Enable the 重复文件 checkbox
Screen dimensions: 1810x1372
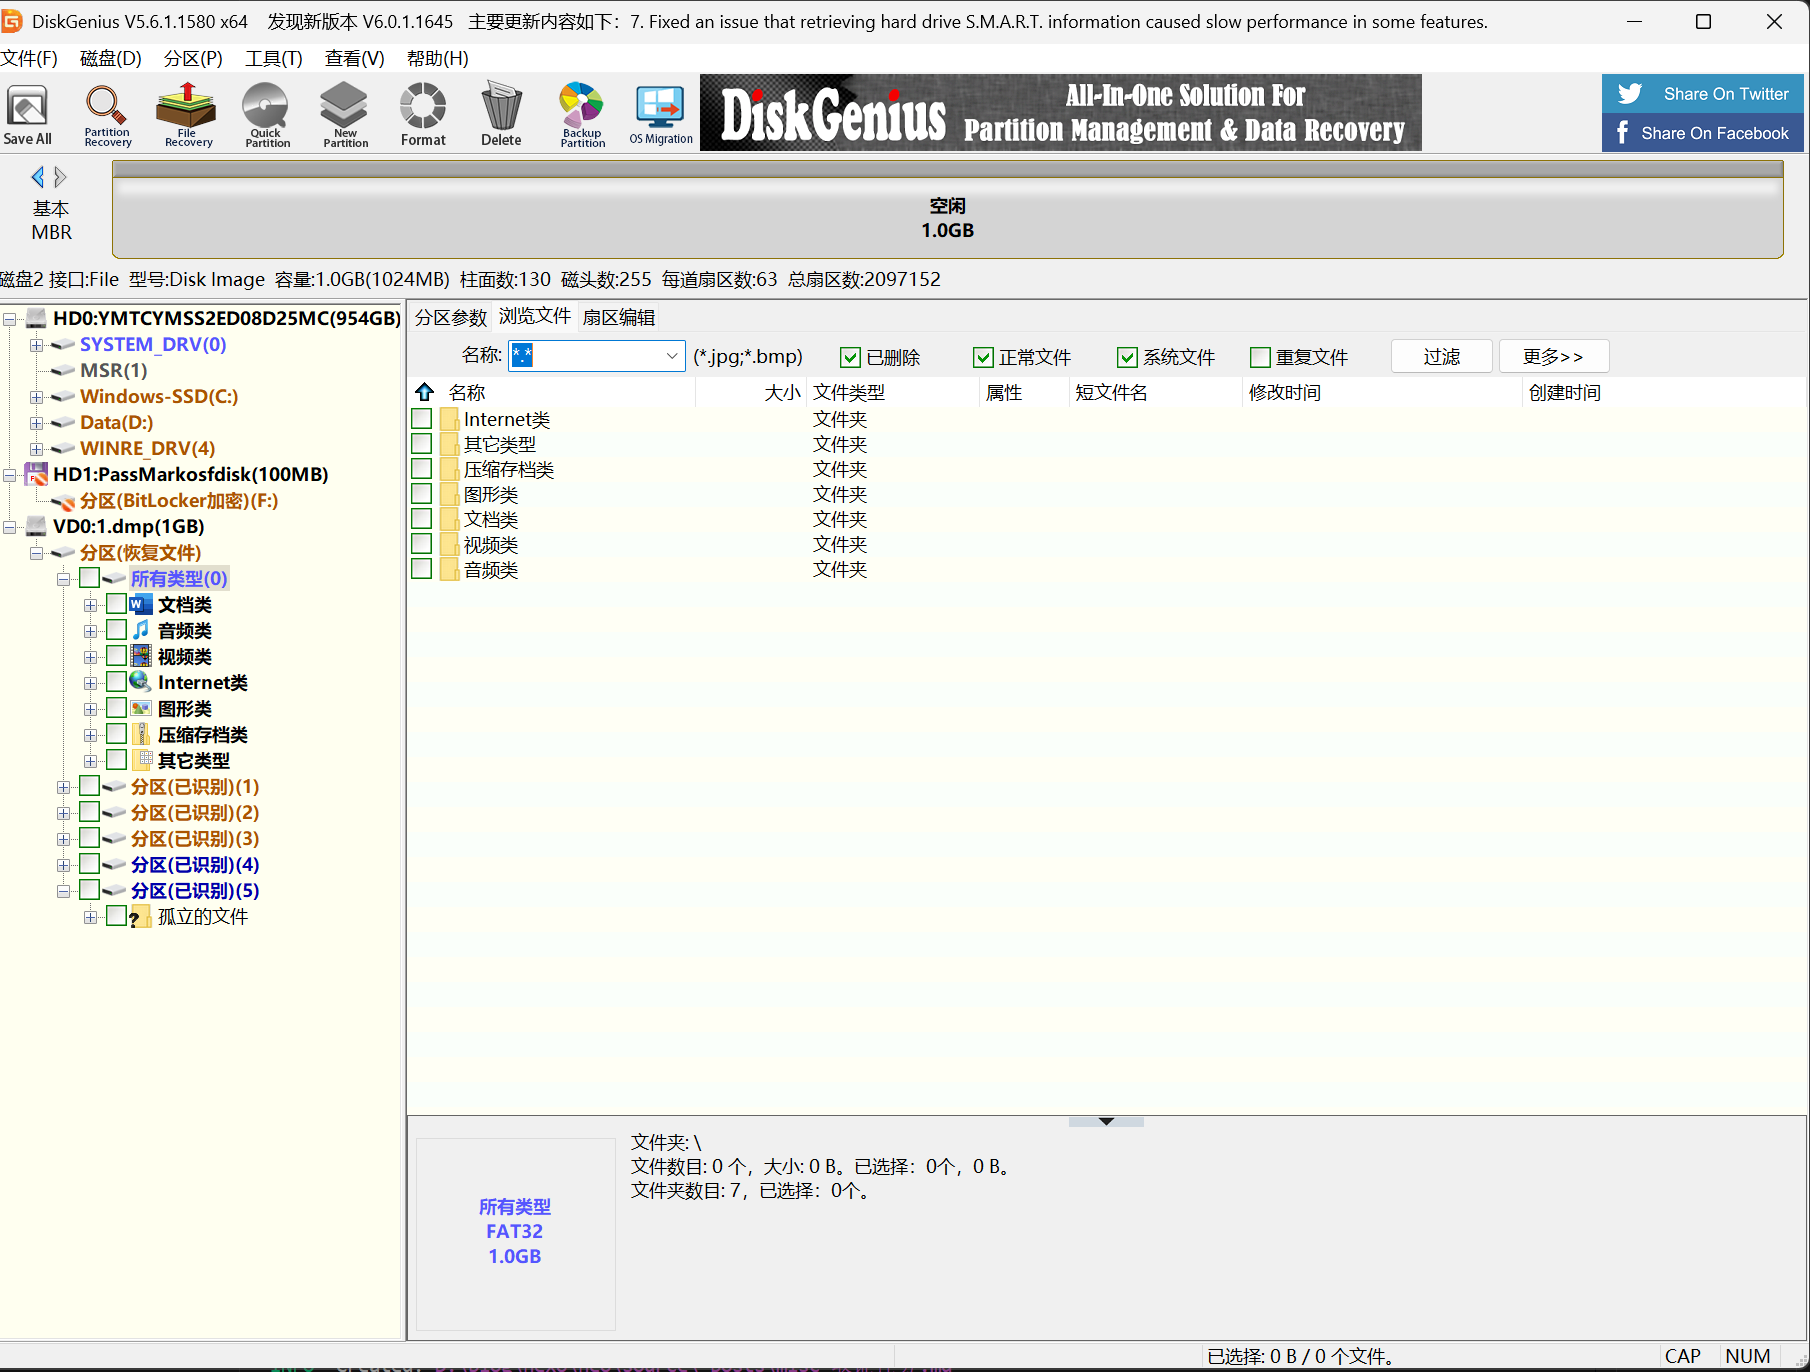tap(1261, 357)
